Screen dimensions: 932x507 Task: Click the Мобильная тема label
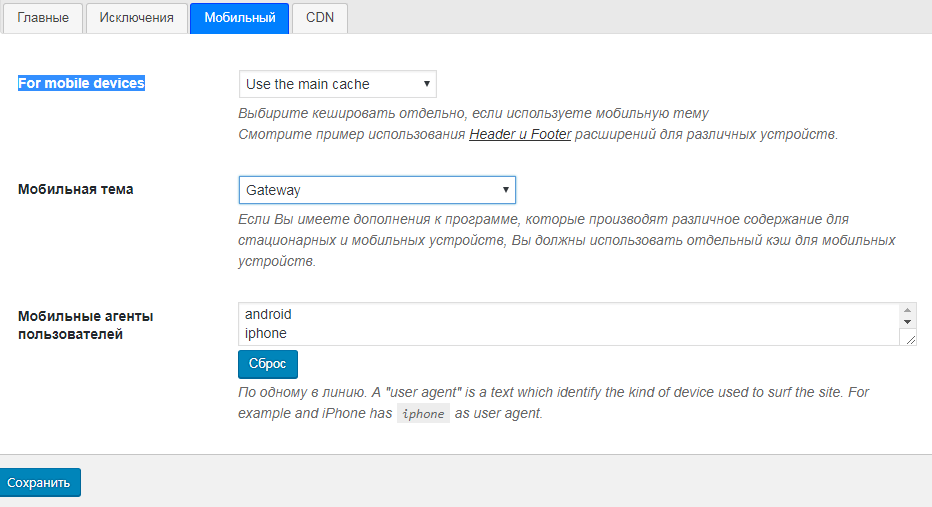[x=75, y=190]
